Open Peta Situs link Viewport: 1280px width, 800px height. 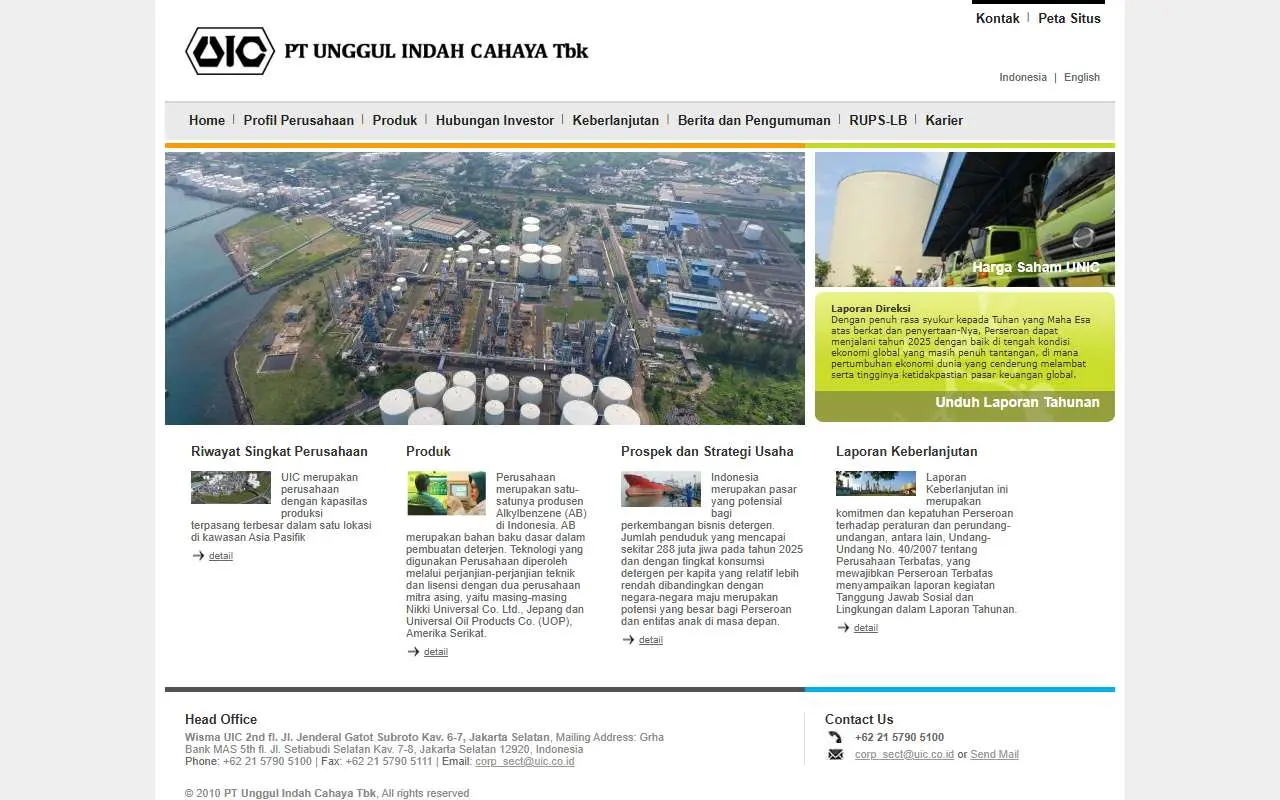pyautogui.click(x=1069, y=18)
